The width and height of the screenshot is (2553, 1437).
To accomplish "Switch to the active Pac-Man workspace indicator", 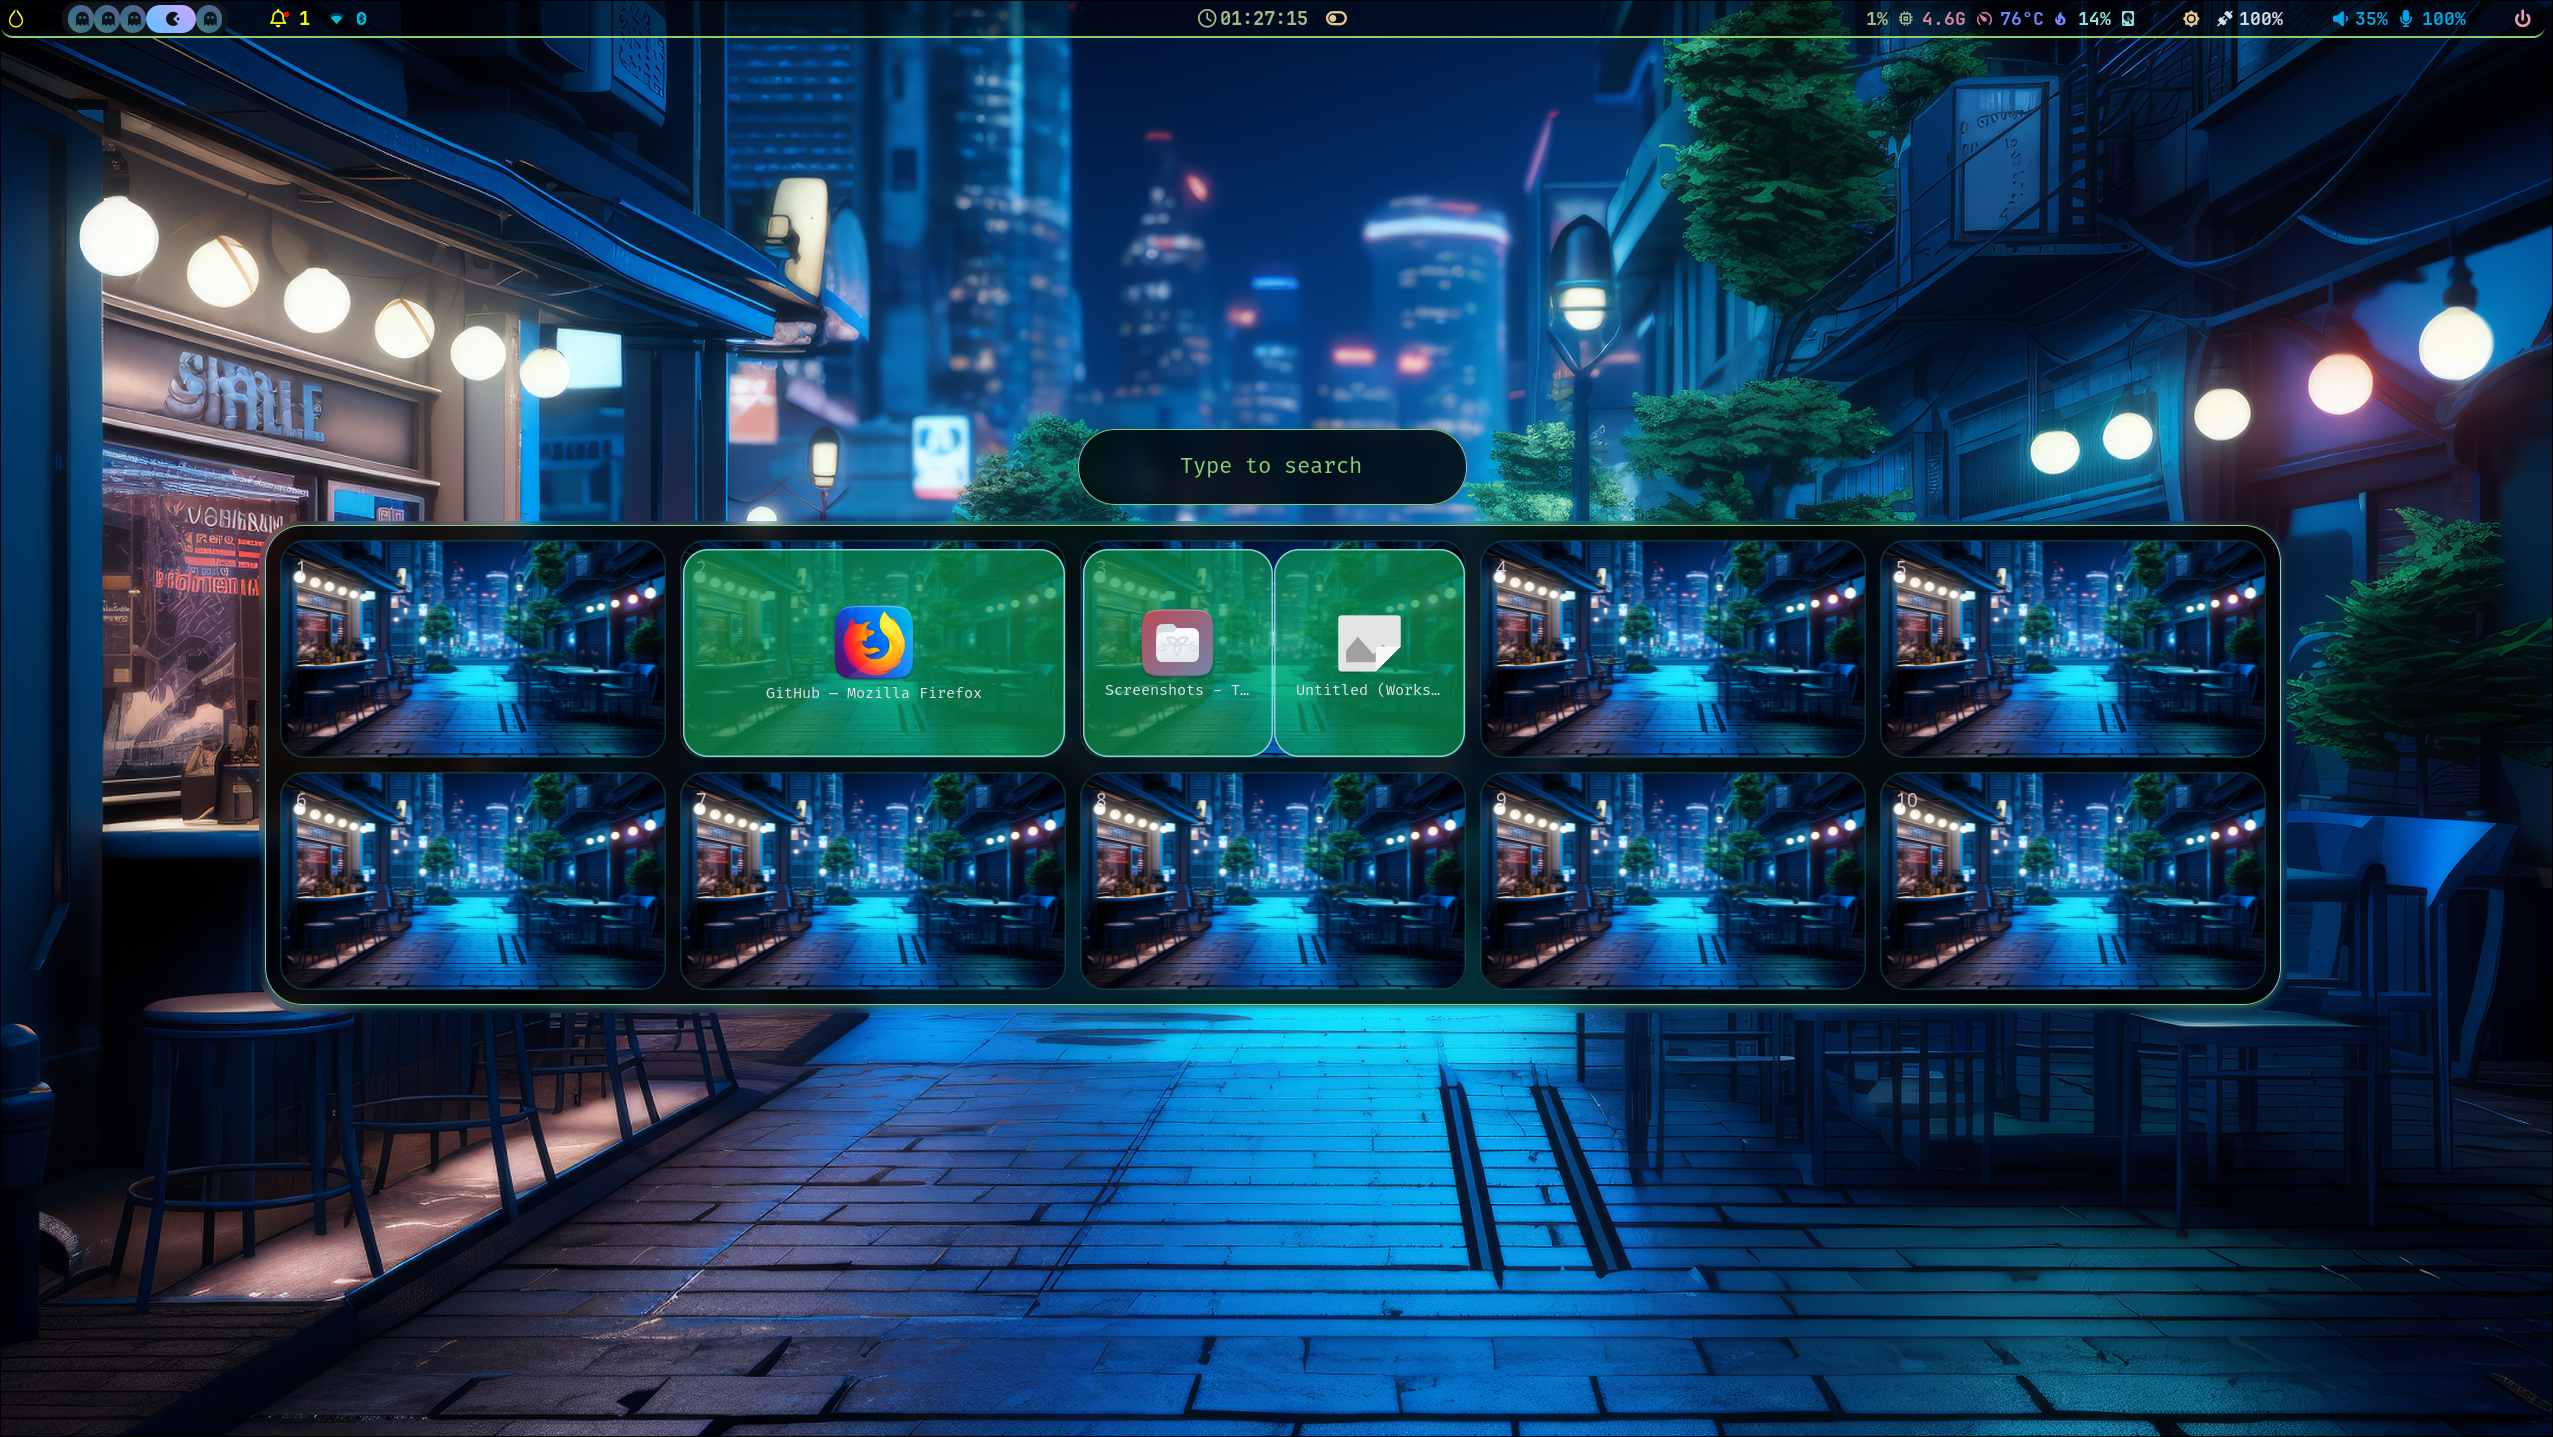I will point(172,18).
